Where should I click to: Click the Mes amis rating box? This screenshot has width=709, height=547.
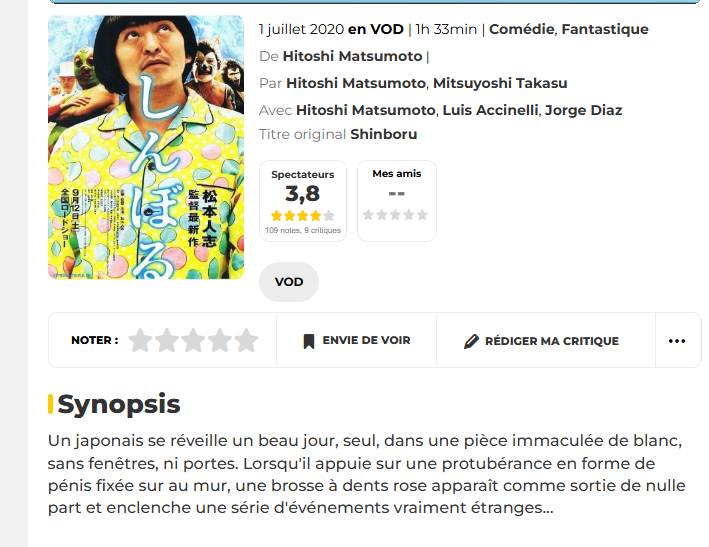click(396, 200)
